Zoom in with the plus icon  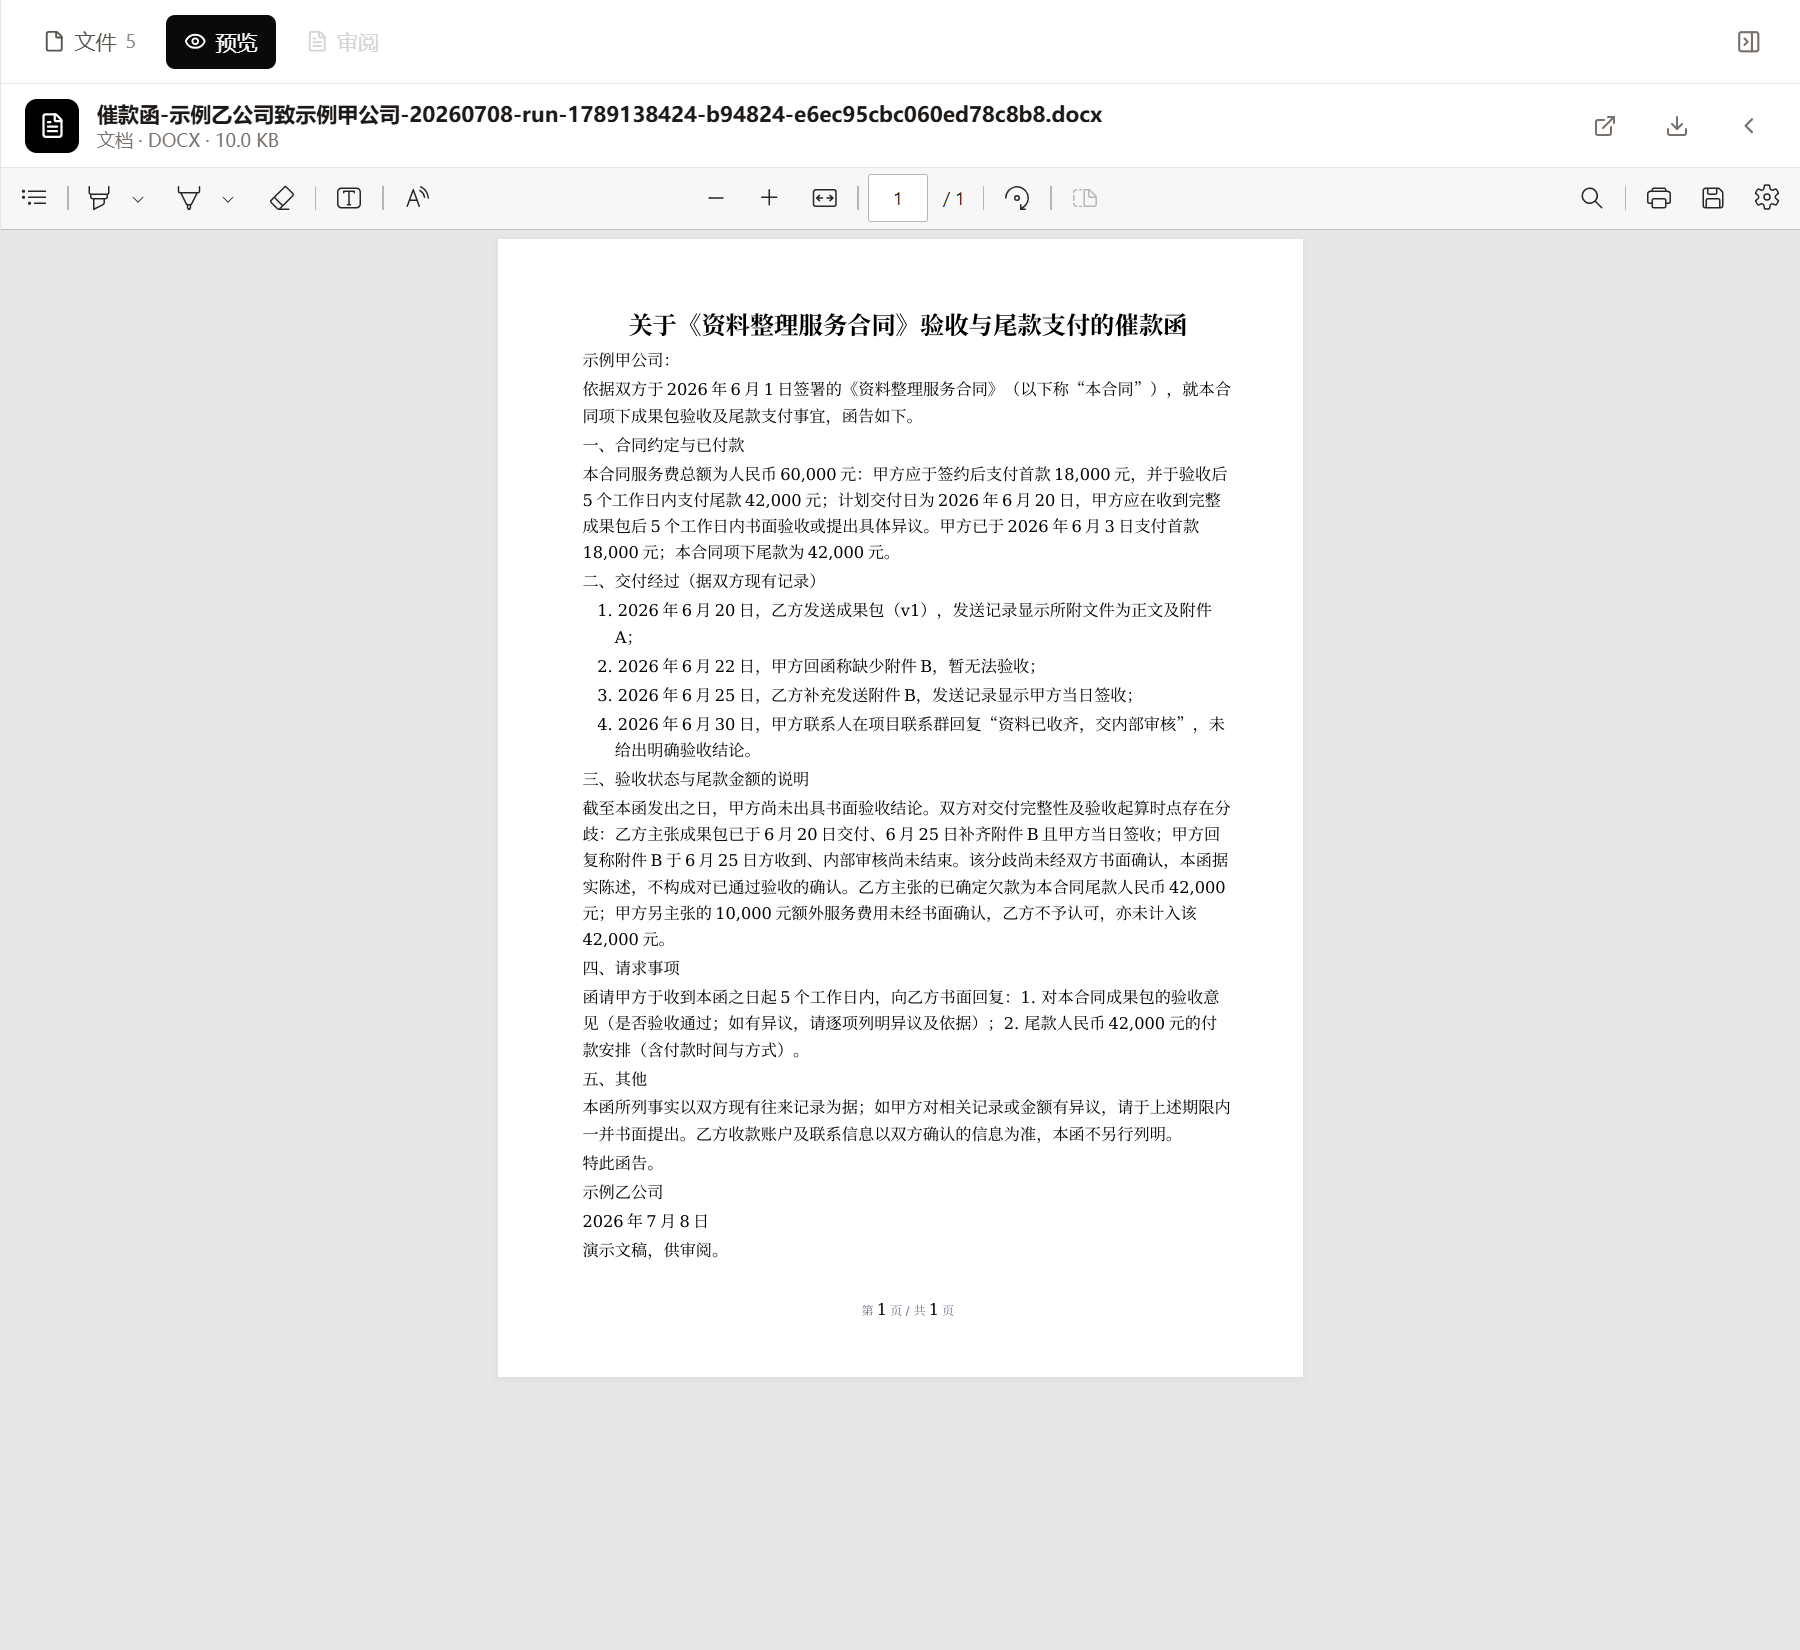click(769, 198)
